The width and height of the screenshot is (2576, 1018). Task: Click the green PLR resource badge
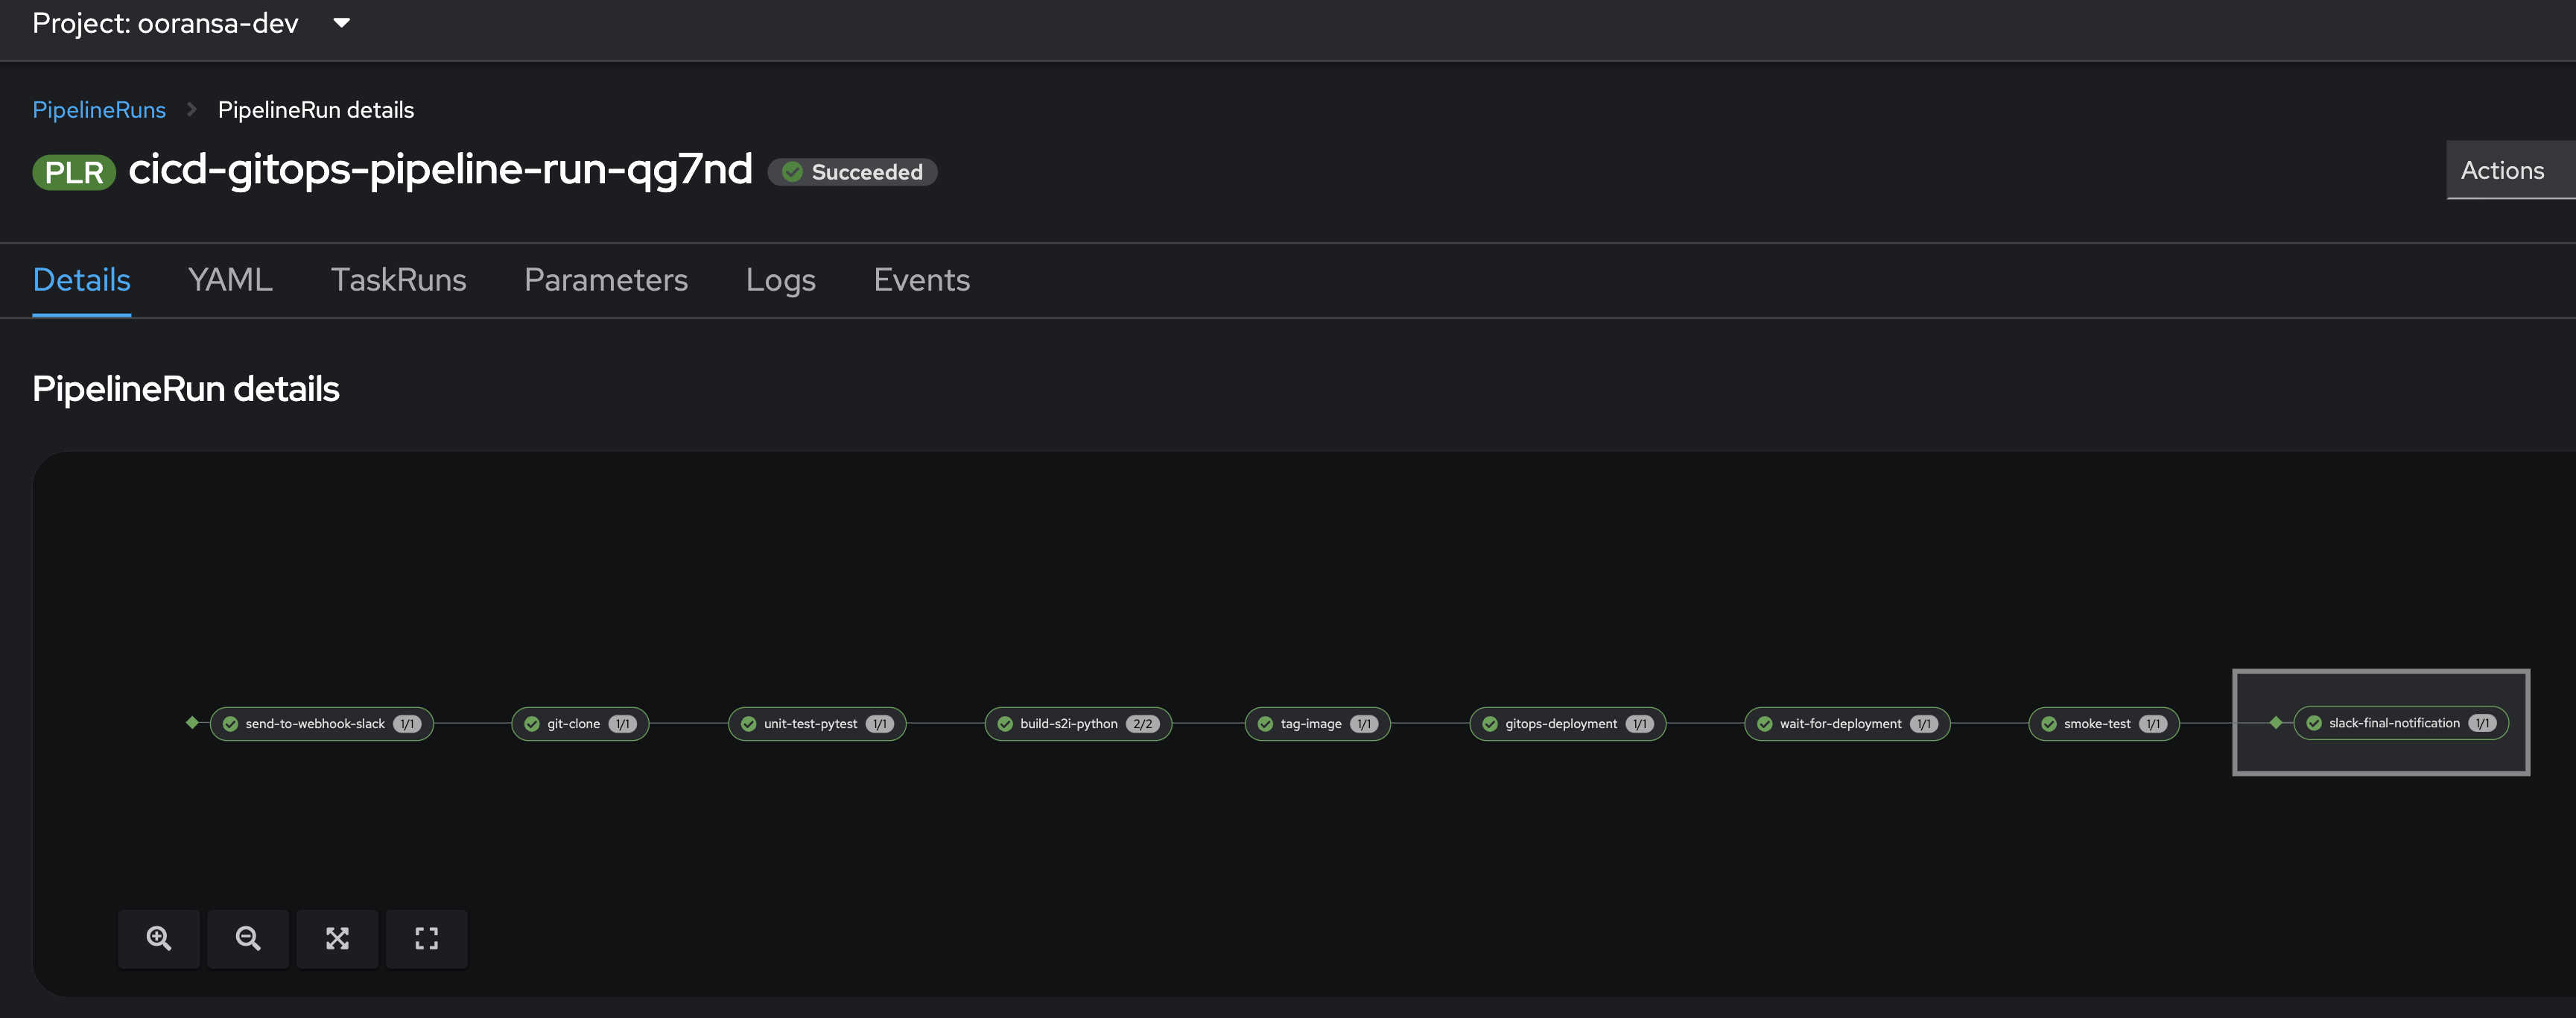(x=74, y=172)
